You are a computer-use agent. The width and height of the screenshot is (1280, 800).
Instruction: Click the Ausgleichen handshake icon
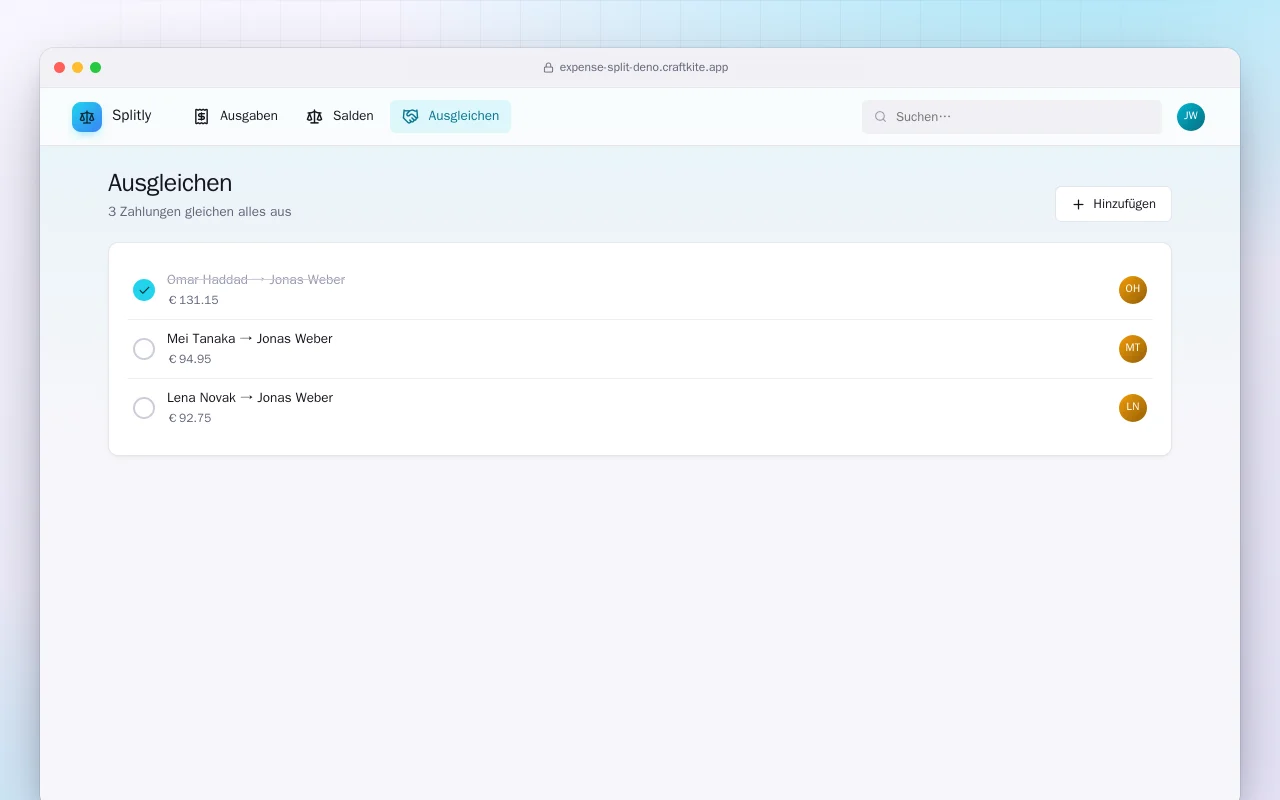(410, 116)
